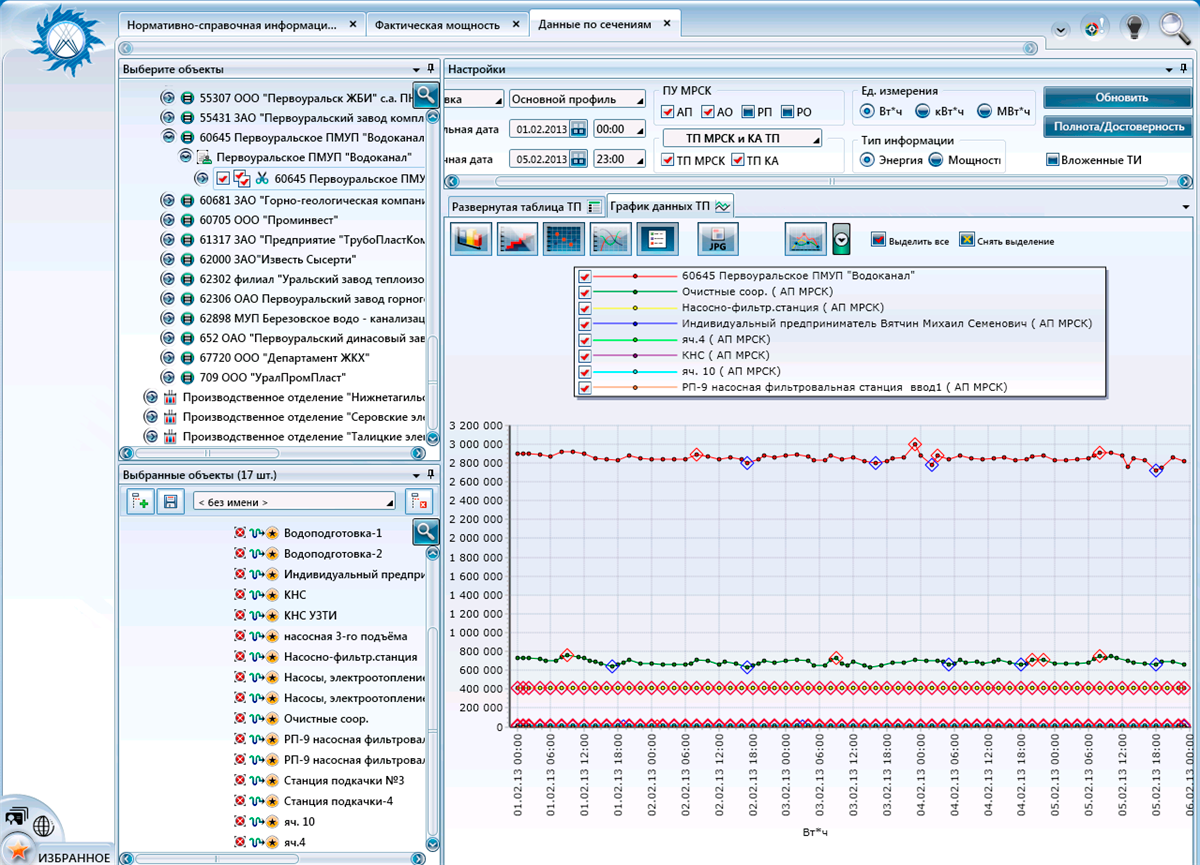Select the МВт*ч unit radio button
The width and height of the screenshot is (1200, 865).
pos(985,111)
